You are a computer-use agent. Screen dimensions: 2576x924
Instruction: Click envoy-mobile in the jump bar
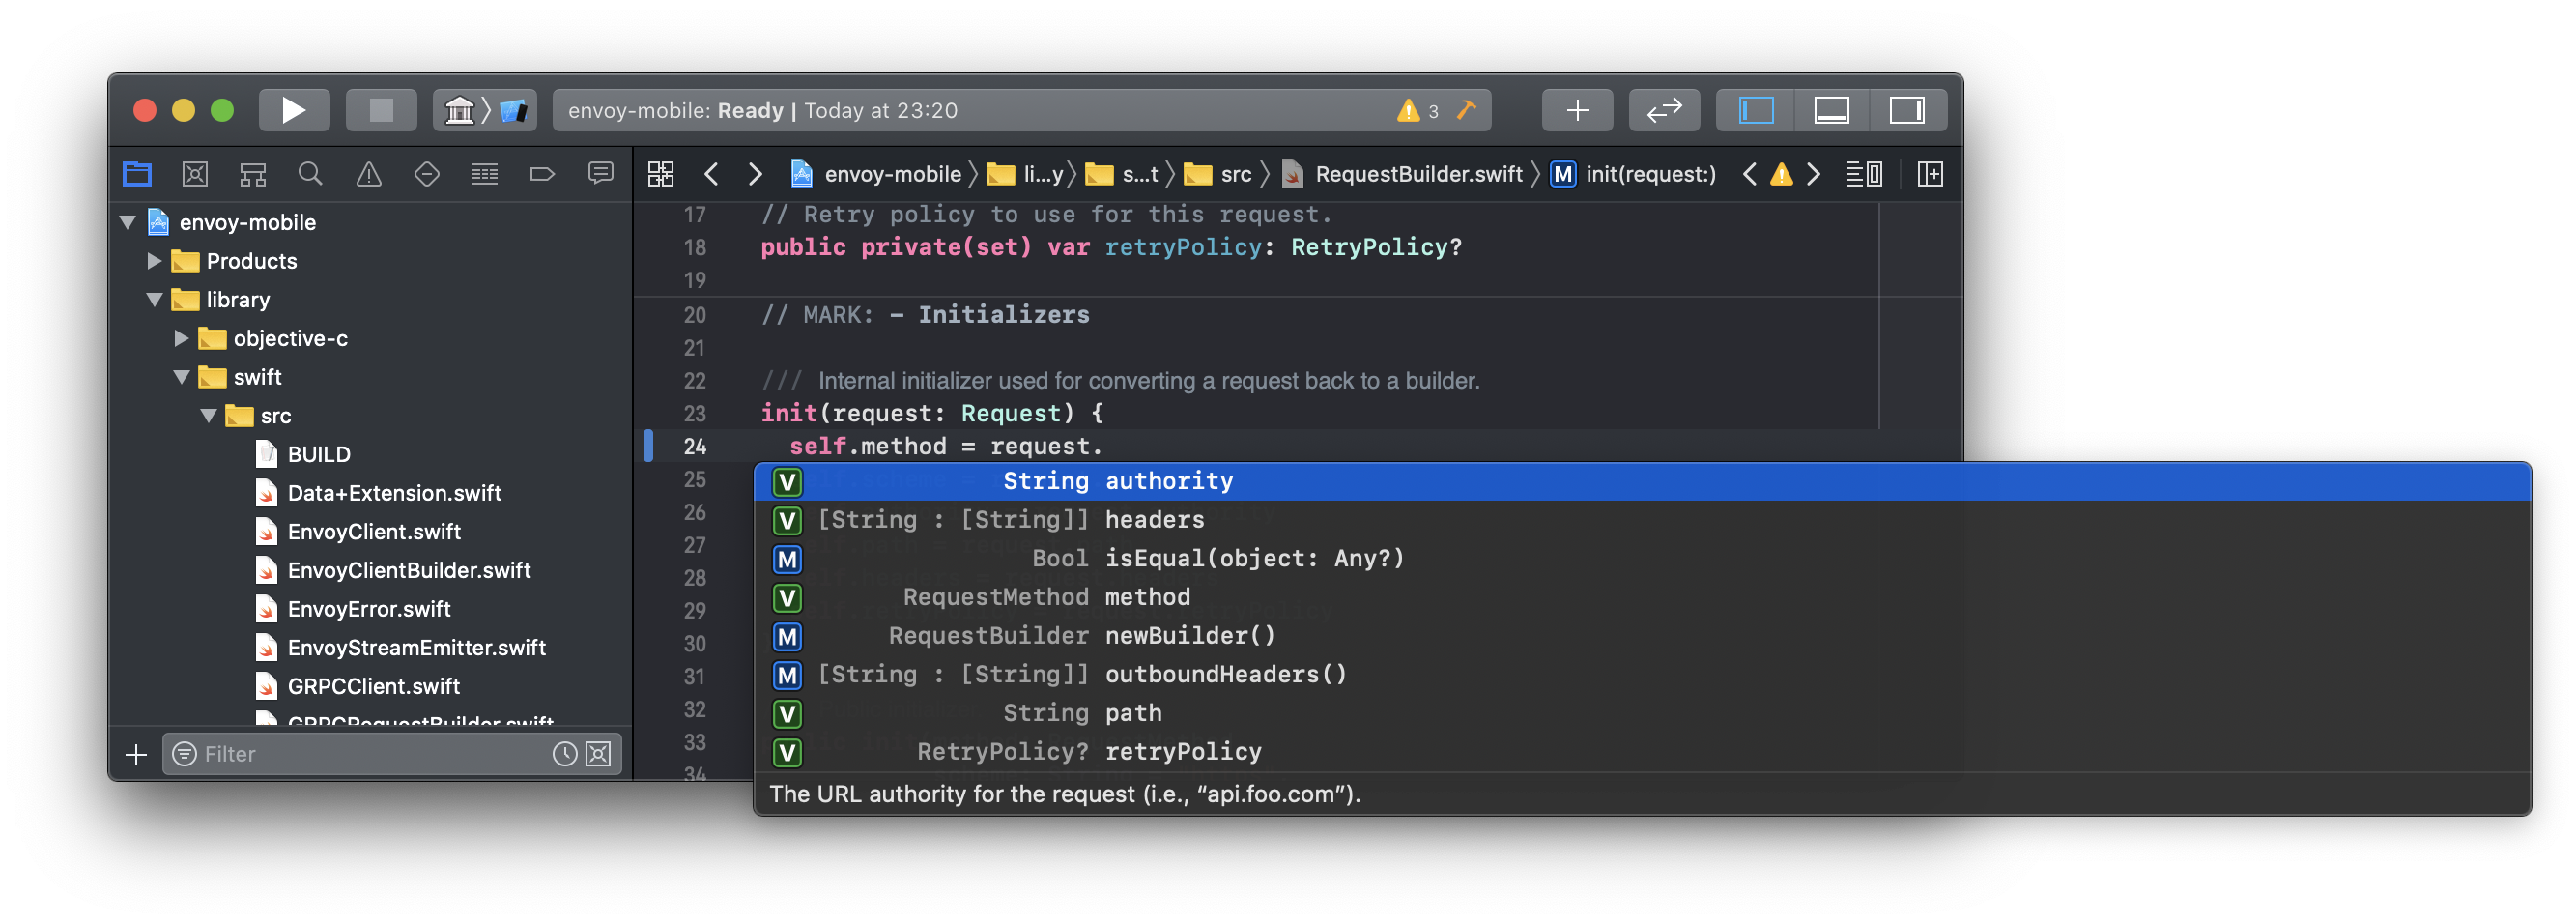tap(877, 174)
